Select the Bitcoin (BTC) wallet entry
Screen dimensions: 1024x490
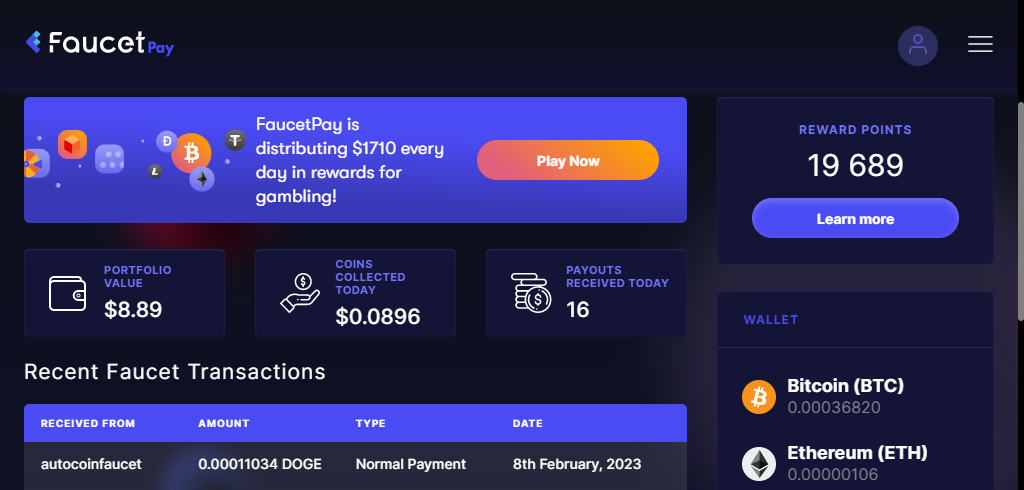(x=856, y=397)
